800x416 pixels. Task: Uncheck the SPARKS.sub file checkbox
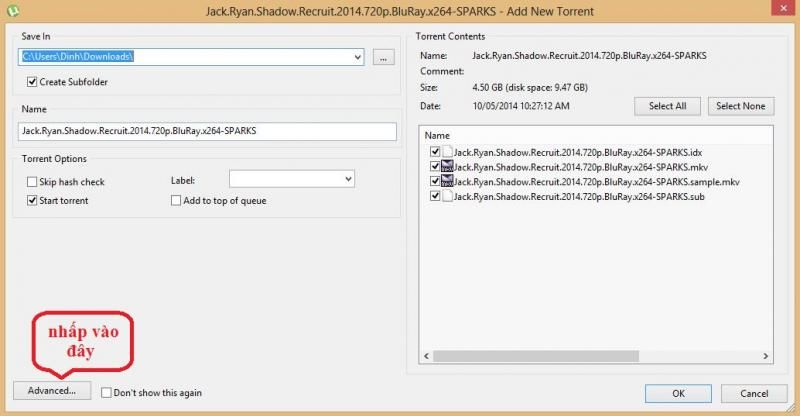(435, 196)
